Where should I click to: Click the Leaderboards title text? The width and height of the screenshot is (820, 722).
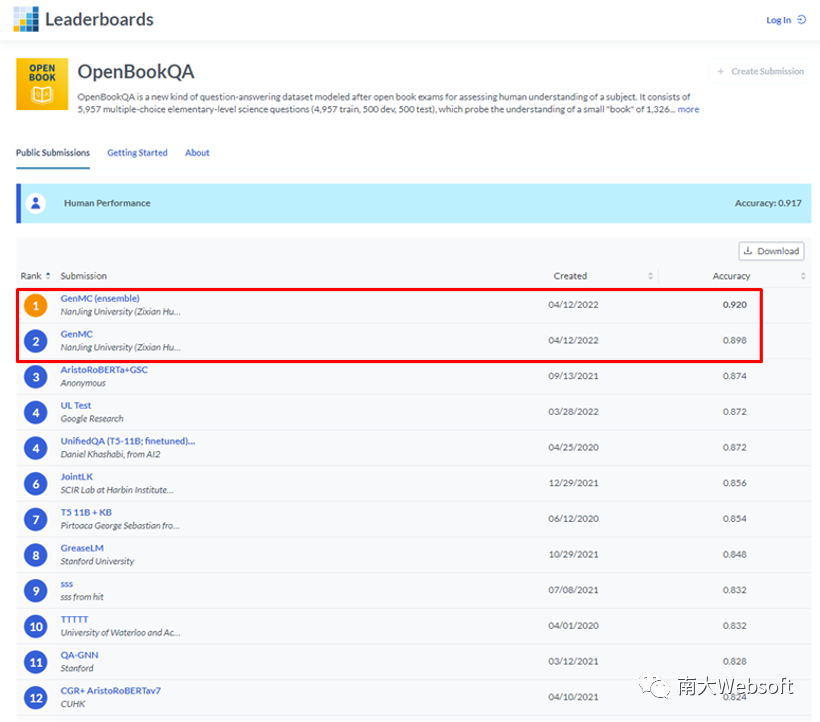pos(99,19)
